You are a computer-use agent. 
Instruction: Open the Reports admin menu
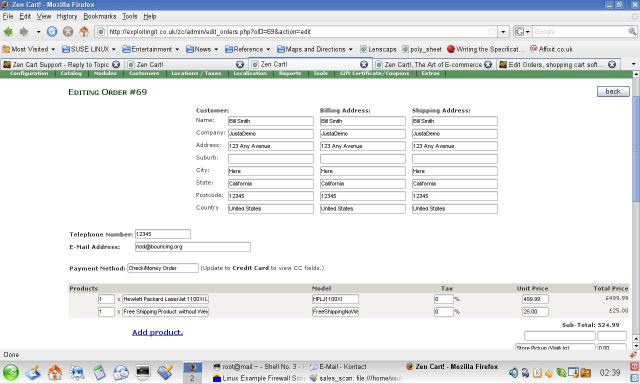click(290, 73)
